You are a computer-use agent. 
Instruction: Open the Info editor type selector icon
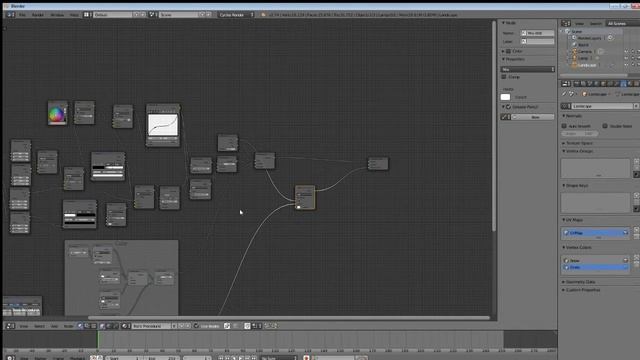coord(11,15)
